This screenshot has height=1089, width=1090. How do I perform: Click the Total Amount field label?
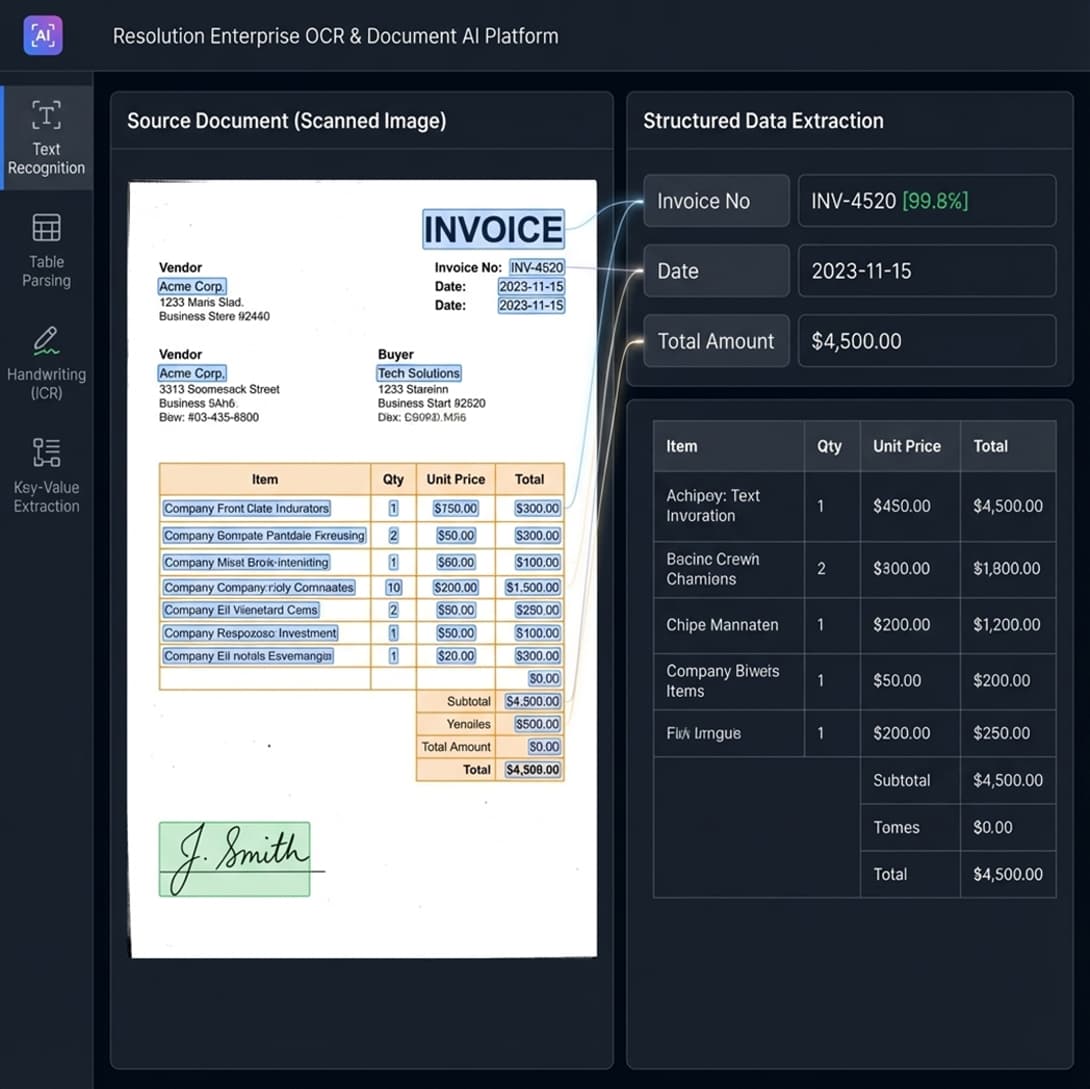(716, 341)
